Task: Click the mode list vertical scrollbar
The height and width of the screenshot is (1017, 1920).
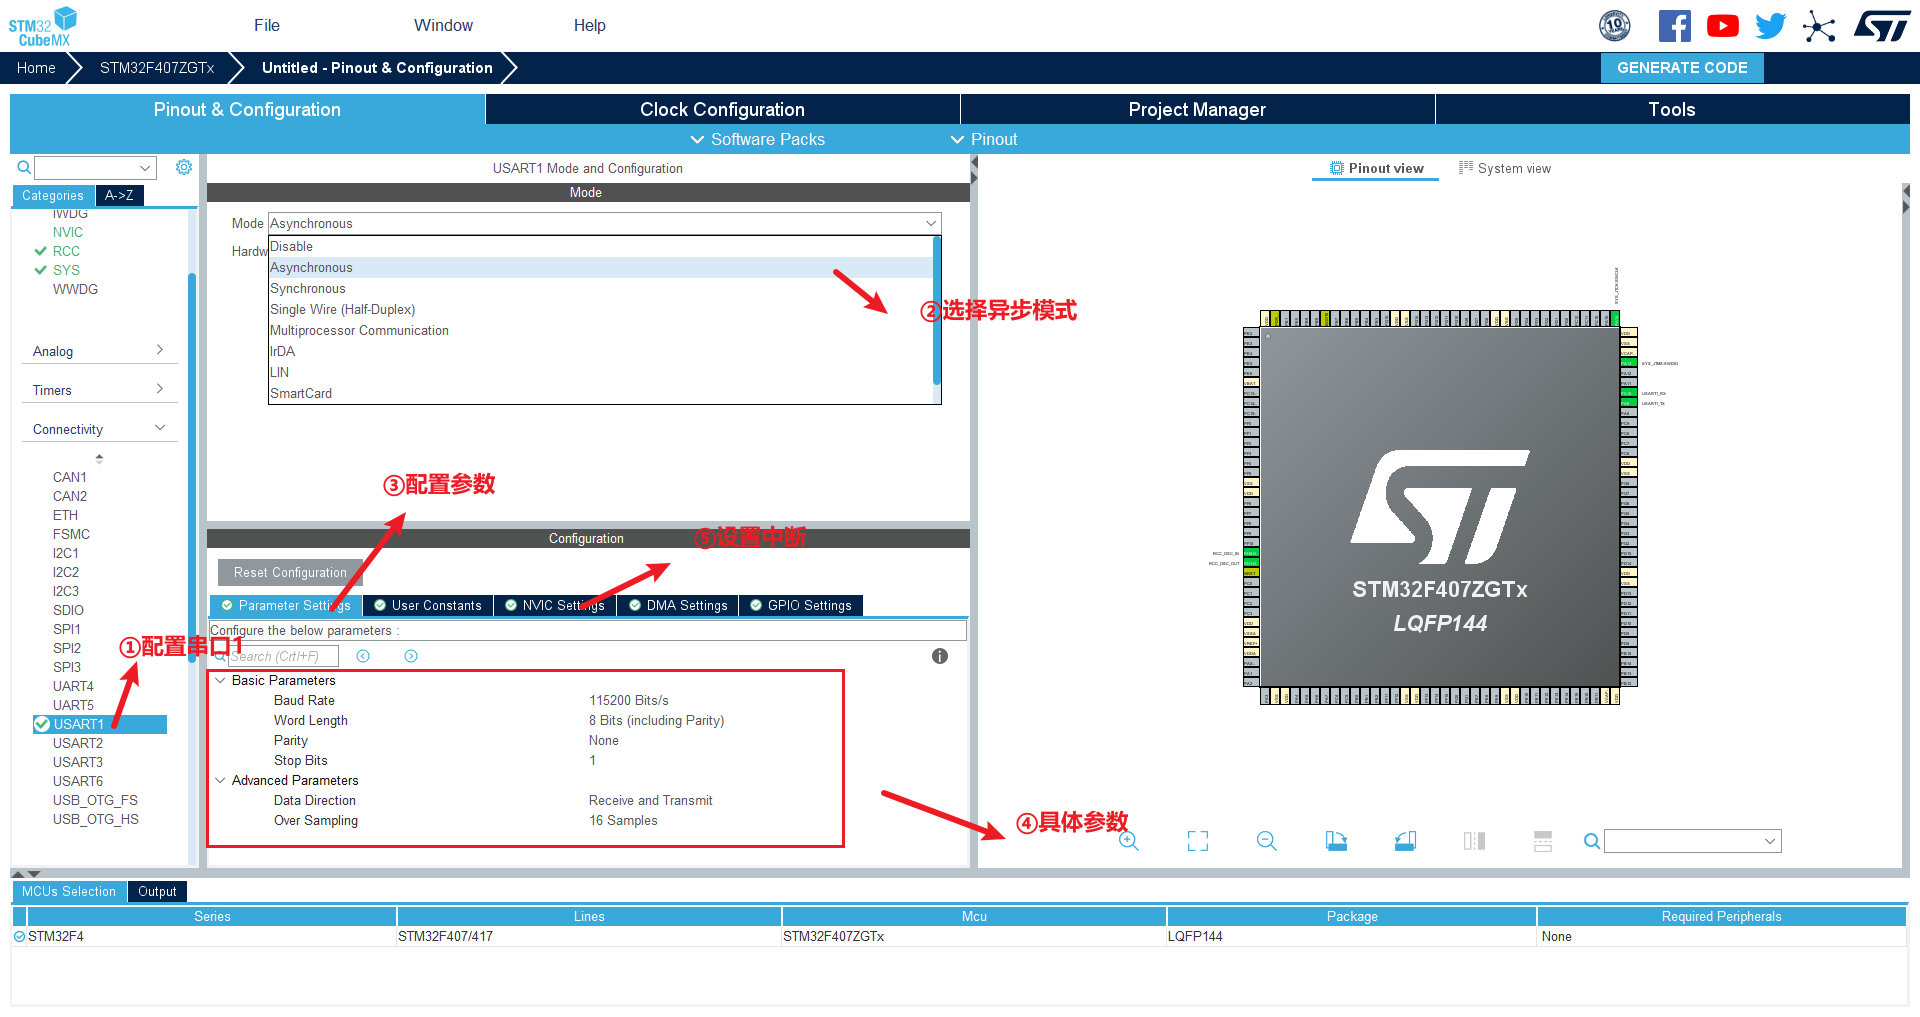Action: click(936, 310)
